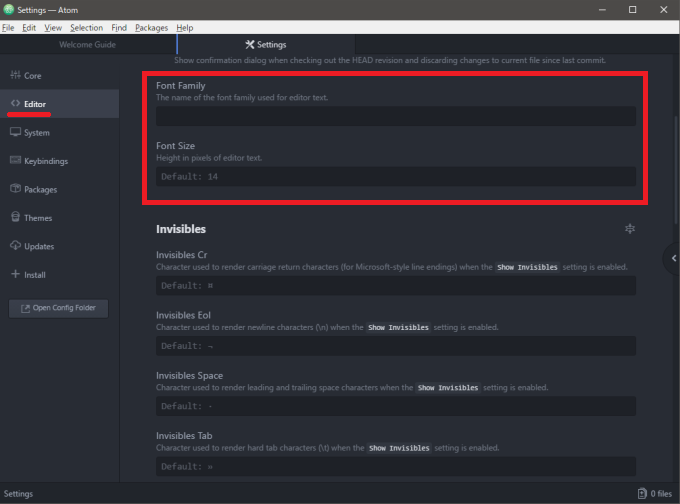Viewport: 680px width, 504px height.
Task: Focus the Invisibles Eol input field
Action: 396,346
